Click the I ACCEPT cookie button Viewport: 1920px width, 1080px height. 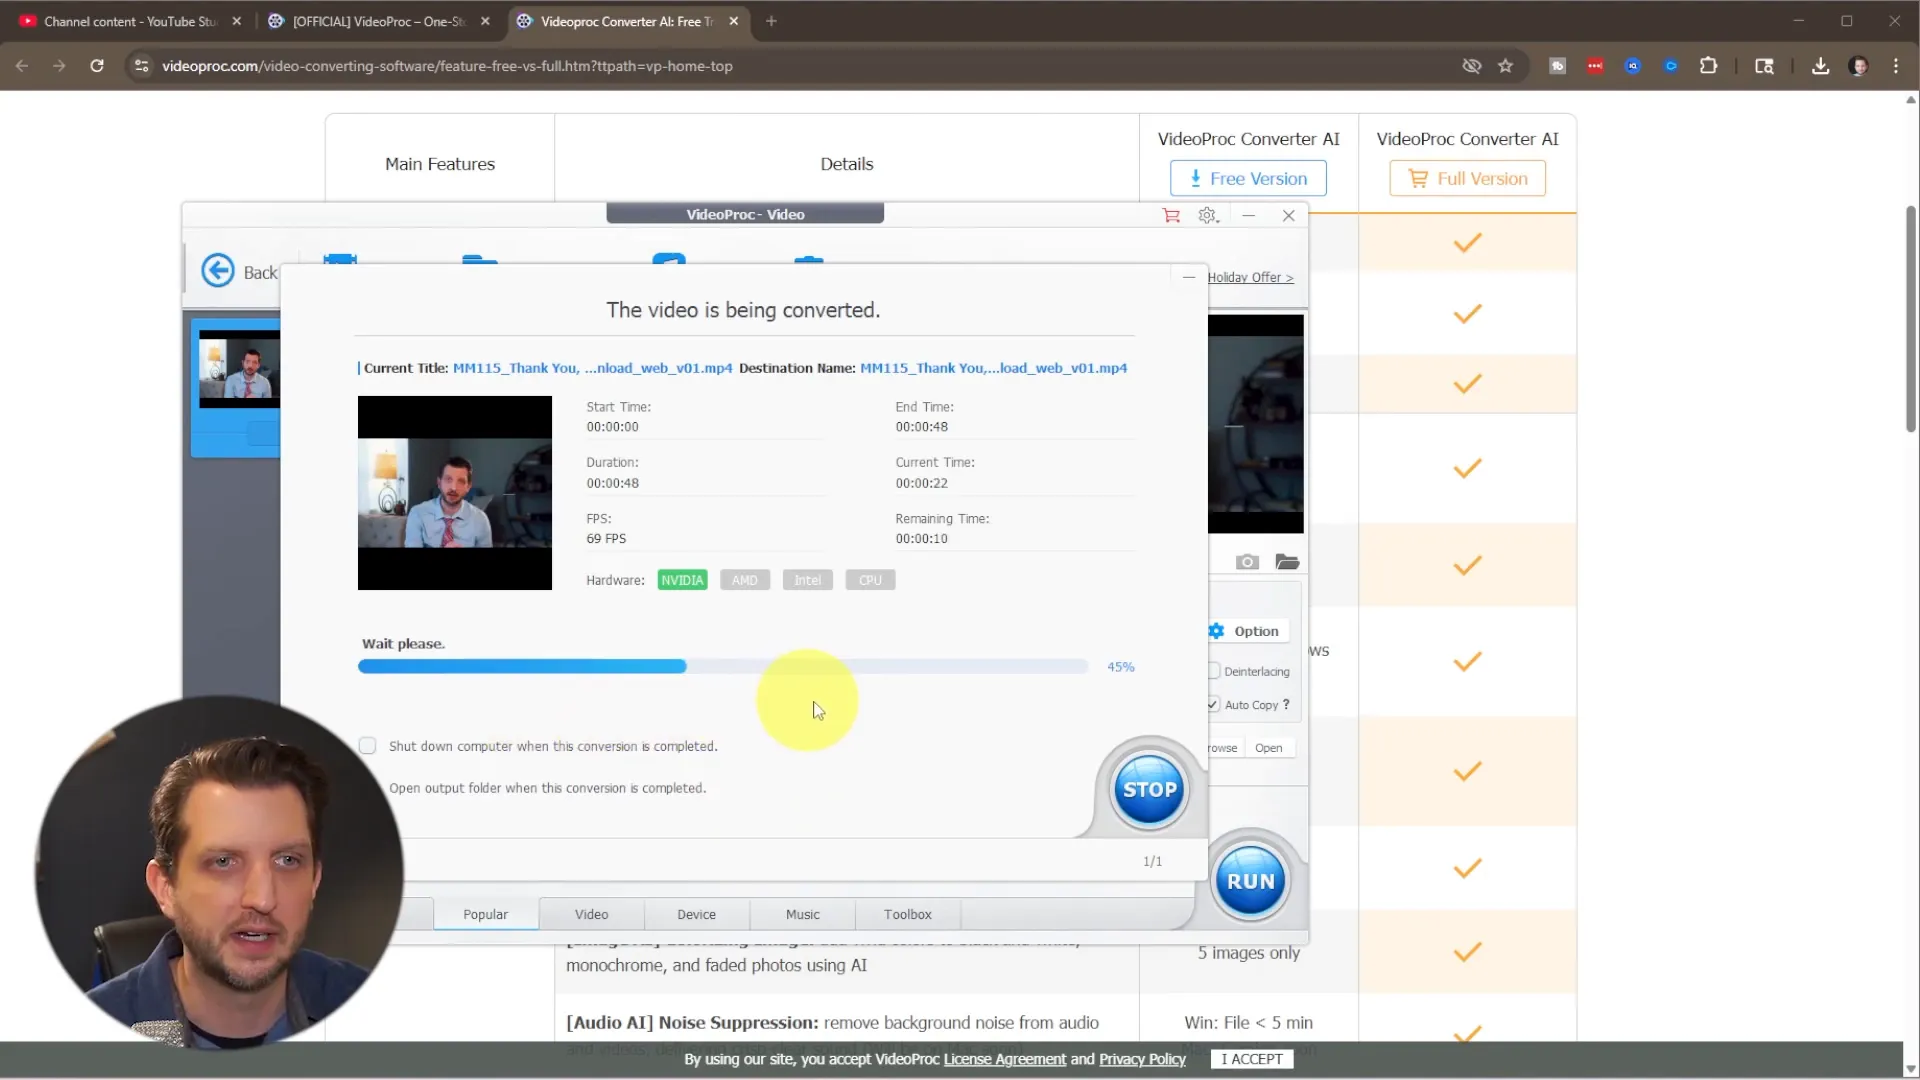click(1251, 1059)
